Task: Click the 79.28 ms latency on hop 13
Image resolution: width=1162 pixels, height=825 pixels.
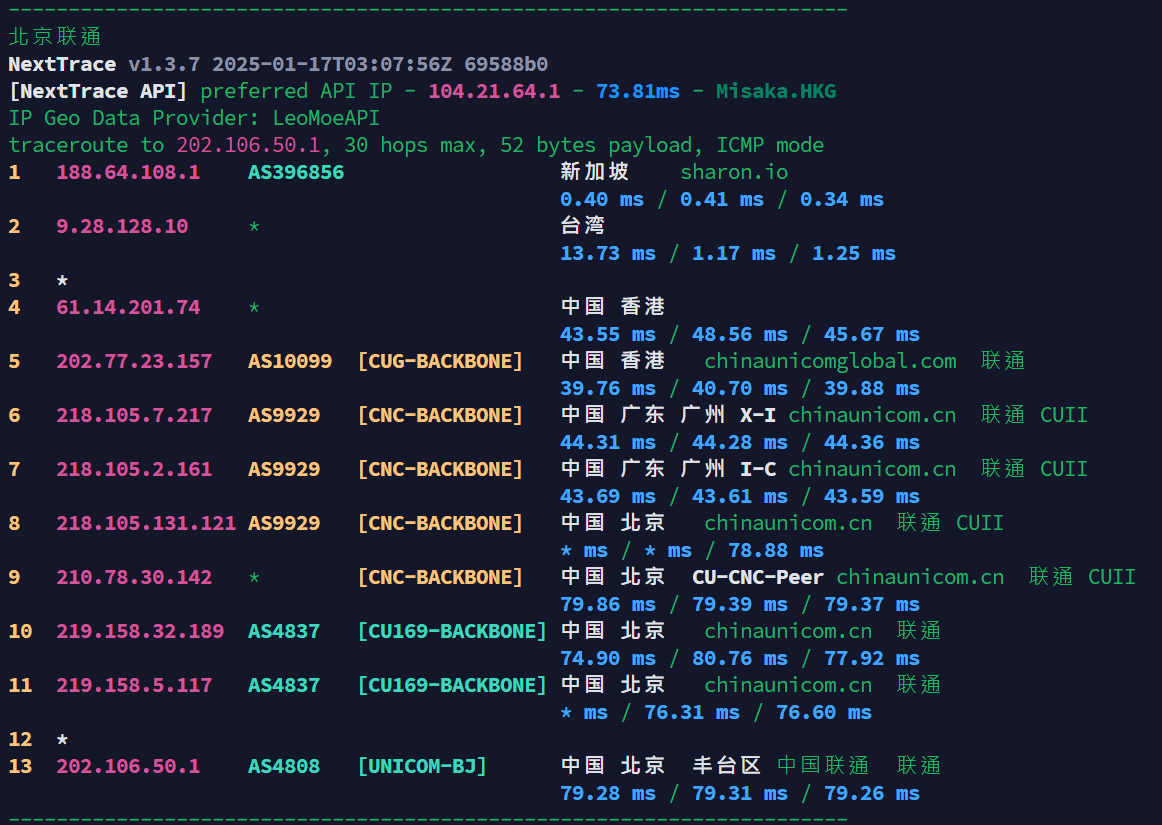Action: [x=608, y=794]
